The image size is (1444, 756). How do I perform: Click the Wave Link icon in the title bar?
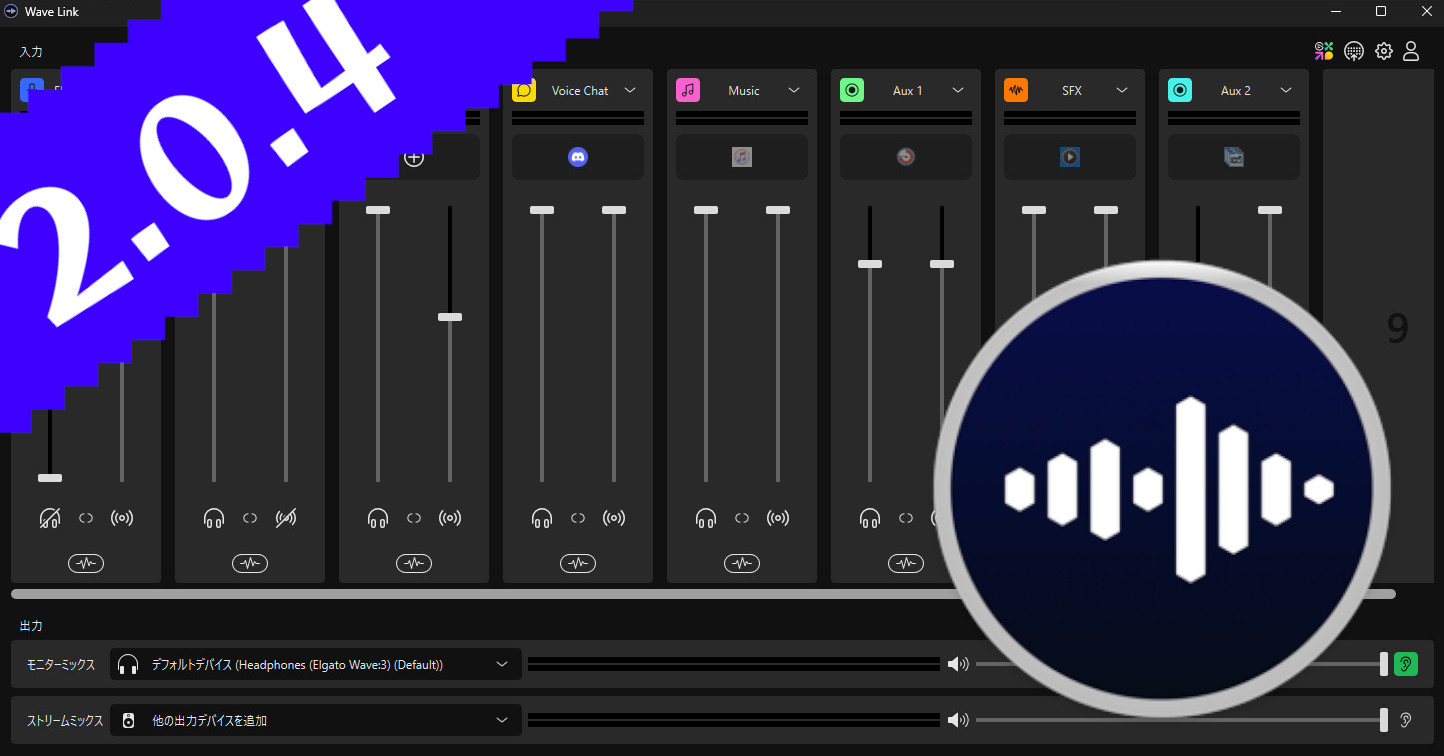[10, 11]
